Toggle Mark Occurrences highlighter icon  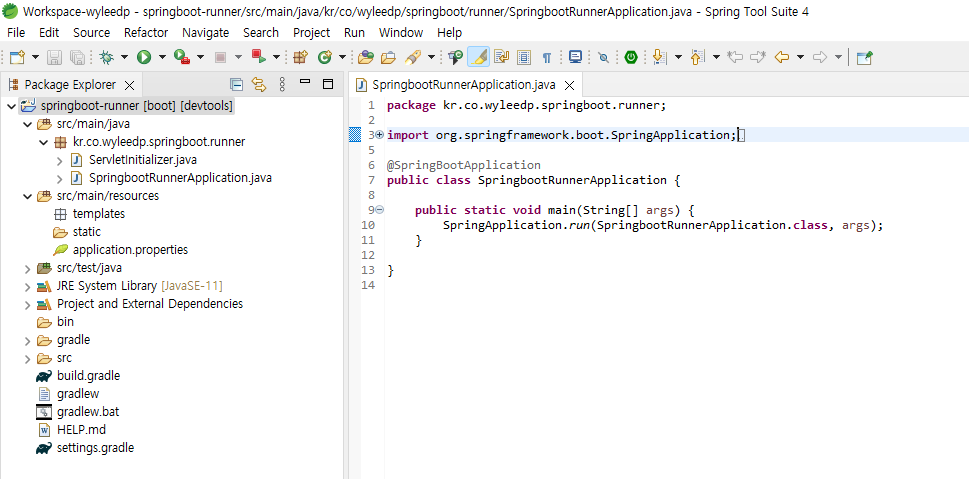click(478, 57)
